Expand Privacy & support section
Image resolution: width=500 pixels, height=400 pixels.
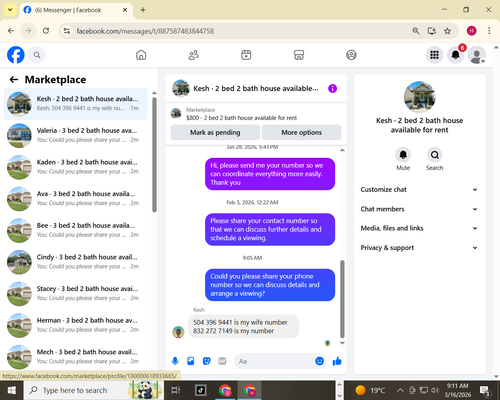pyautogui.click(x=419, y=248)
